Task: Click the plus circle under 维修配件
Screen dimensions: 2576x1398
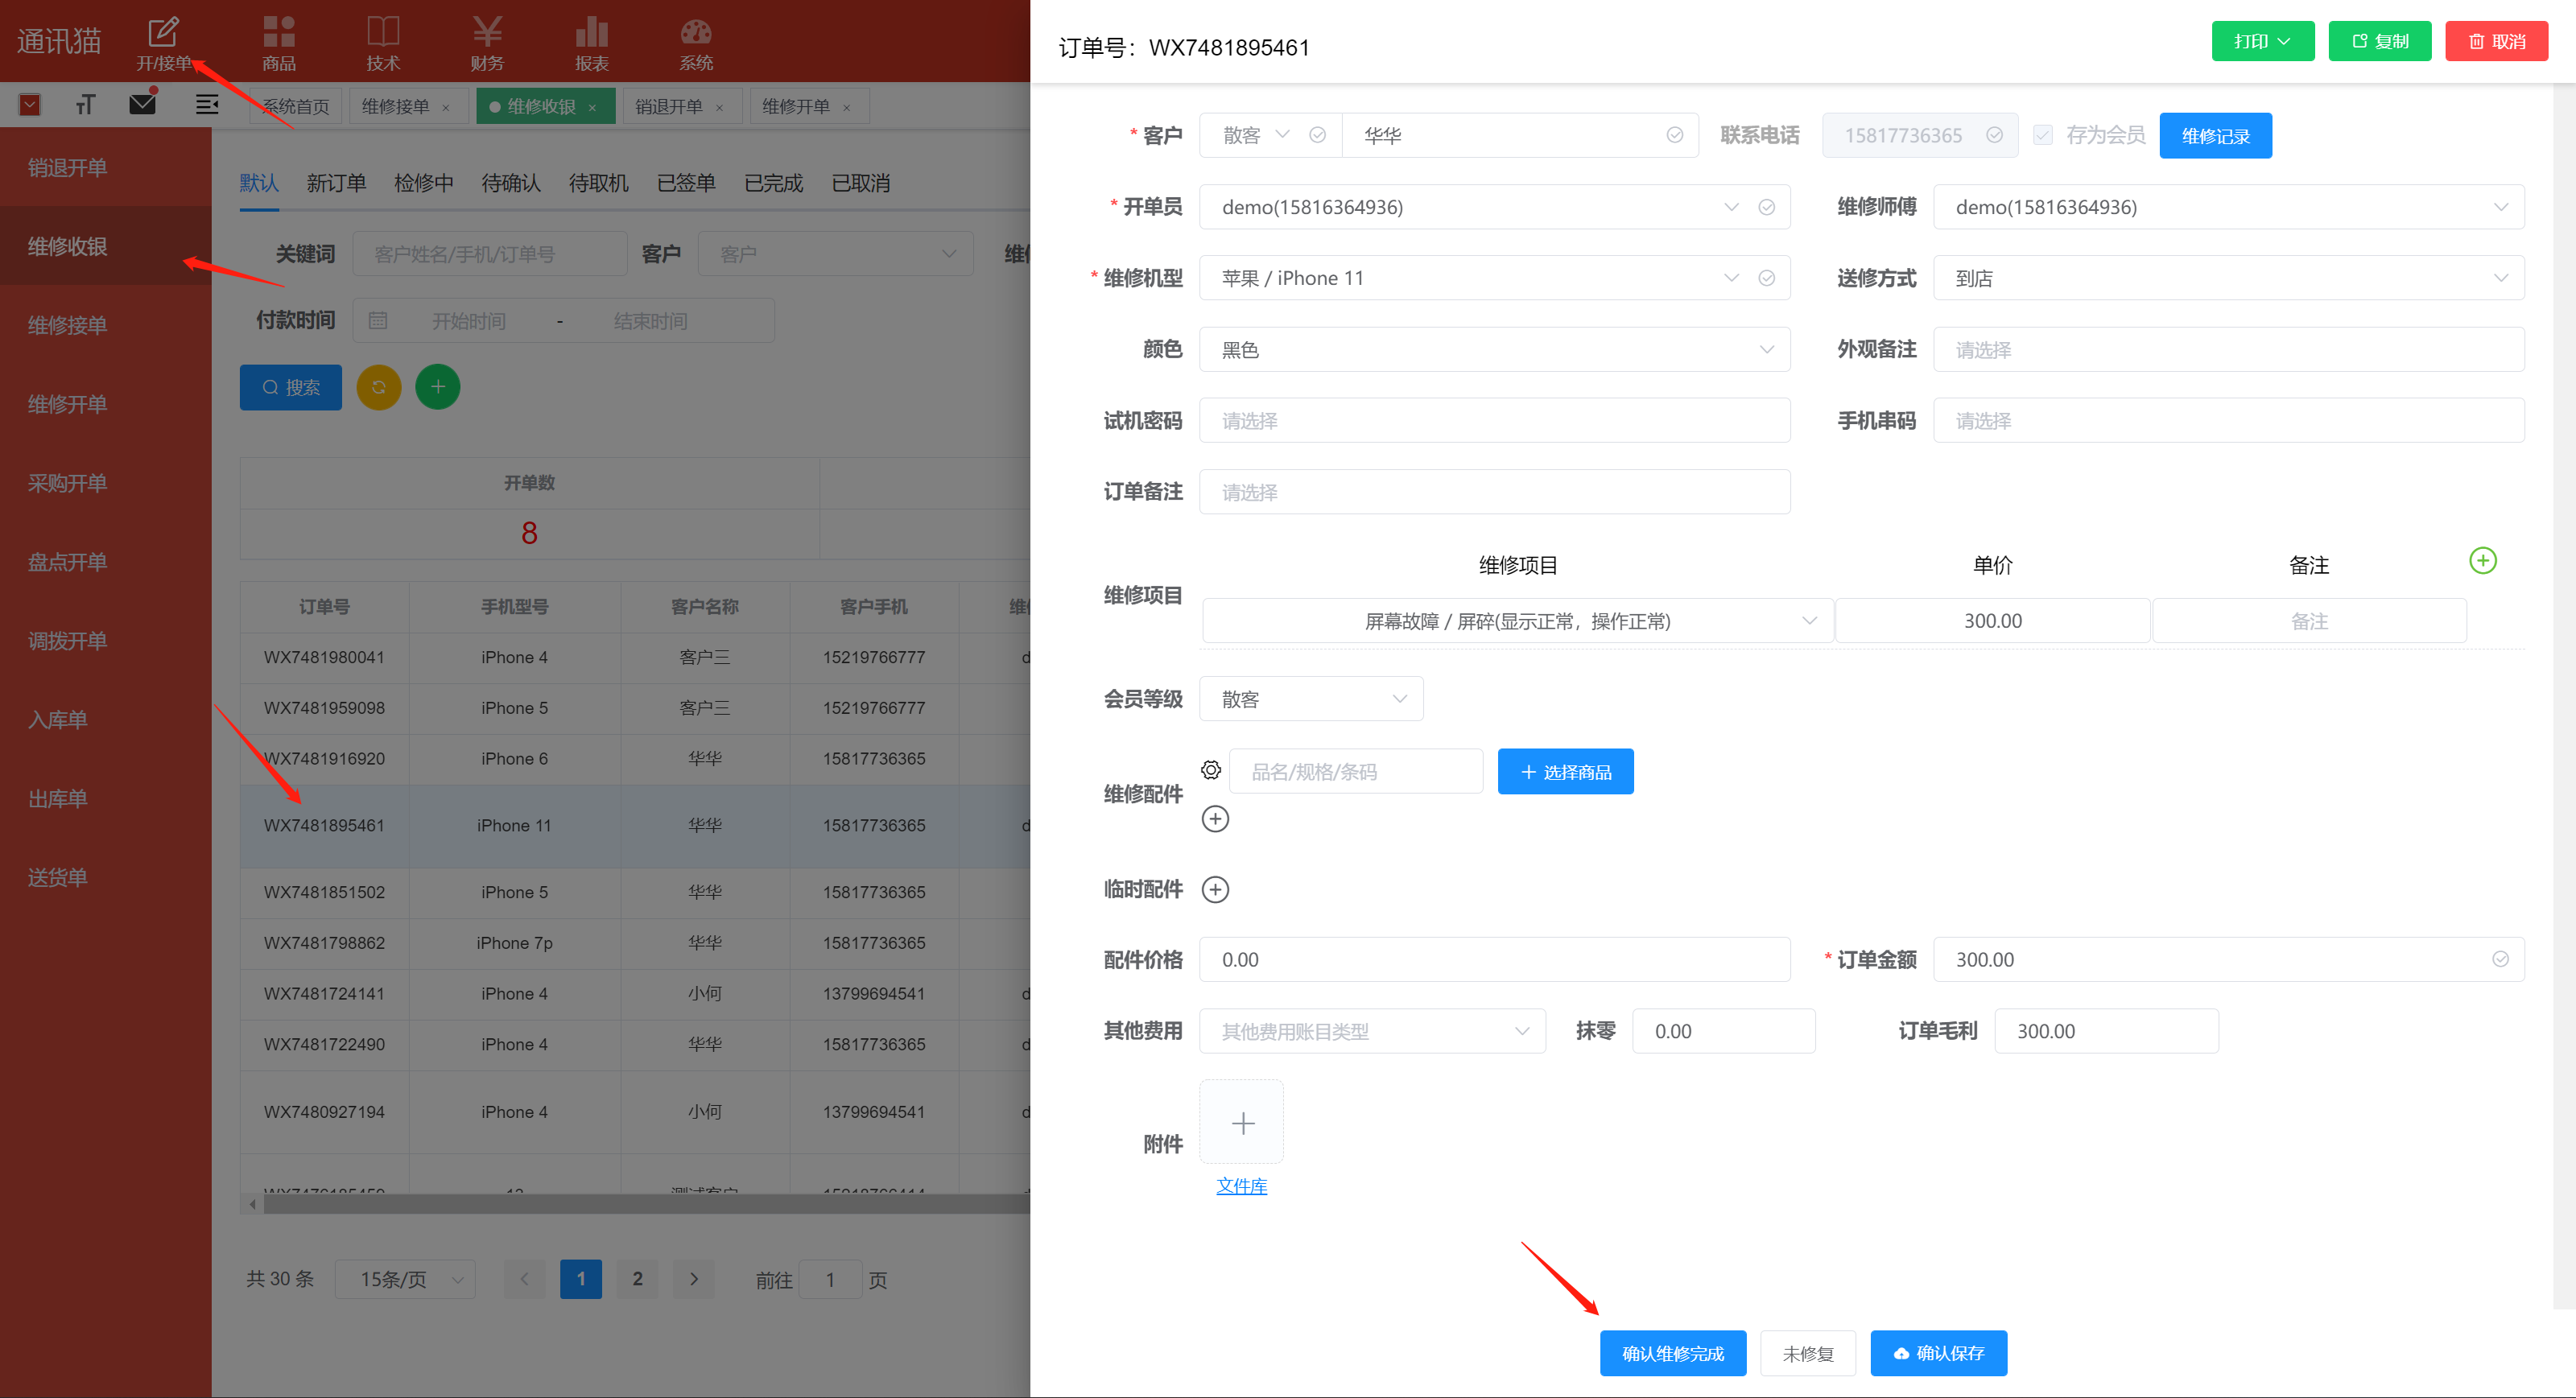Action: 1215,819
